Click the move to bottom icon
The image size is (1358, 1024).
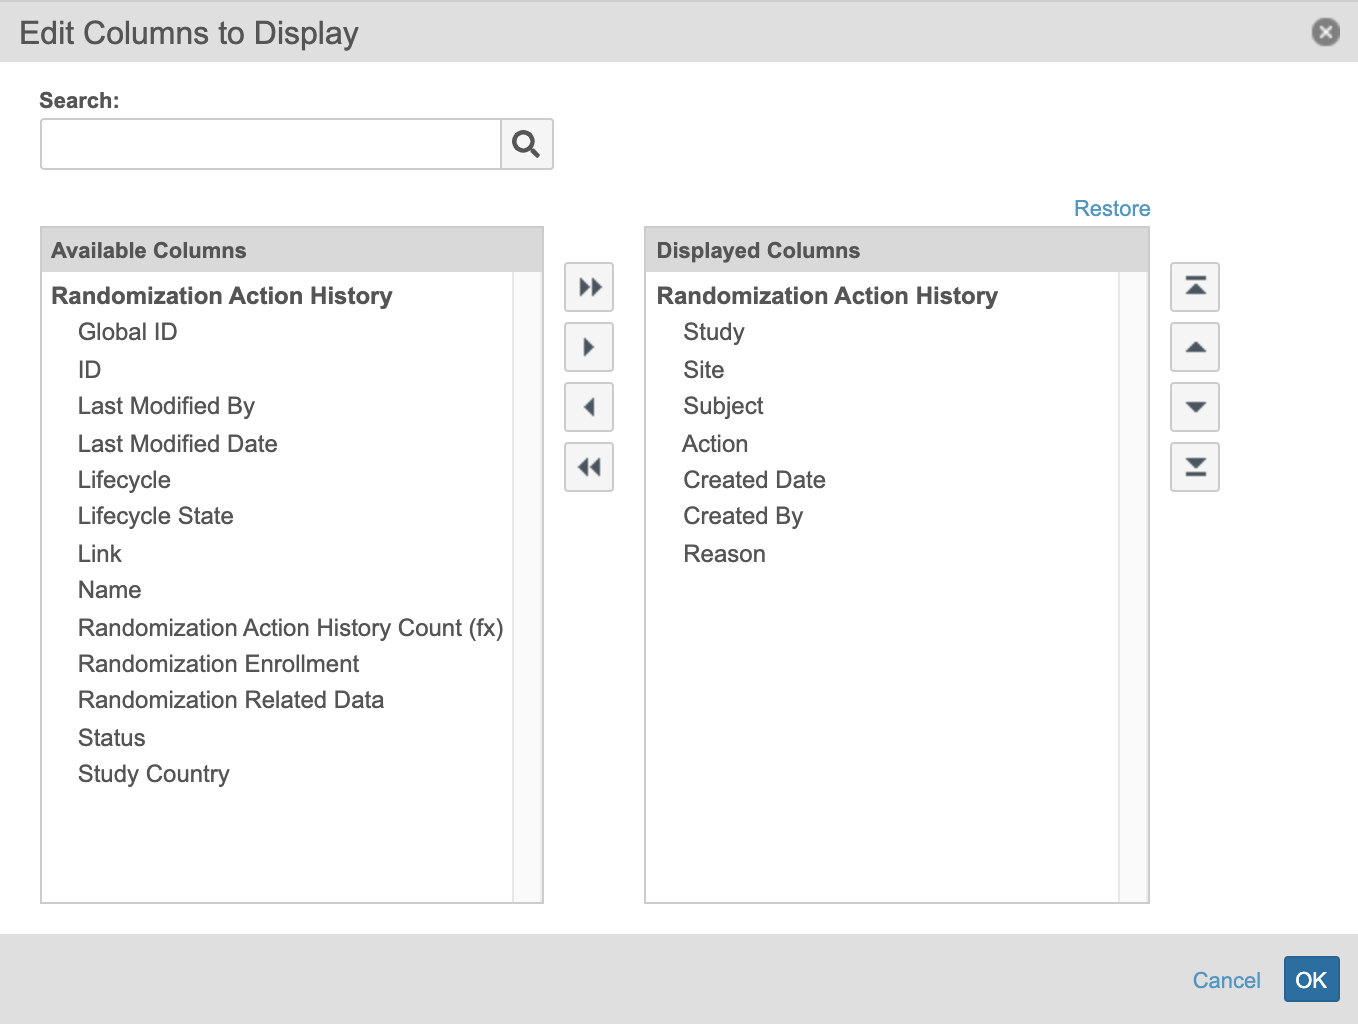tap(1195, 468)
